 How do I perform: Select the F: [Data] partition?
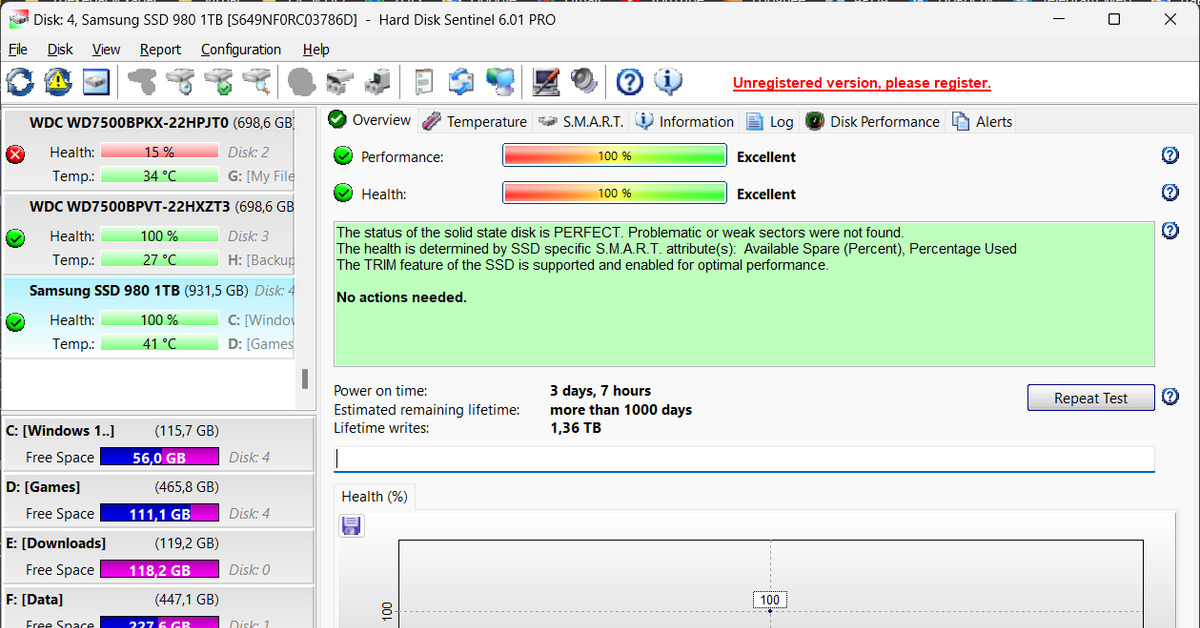[157, 607]
